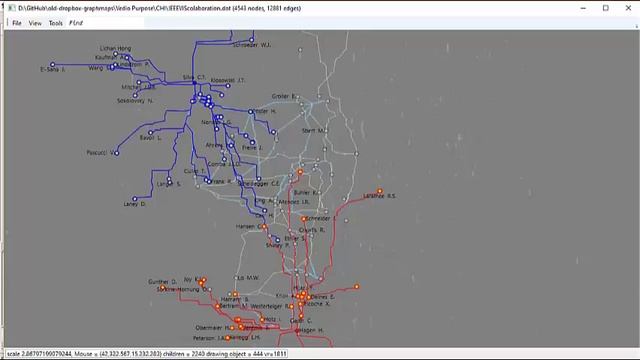Select the Laney D. node

pyautogui.click(x=135, y=199)
